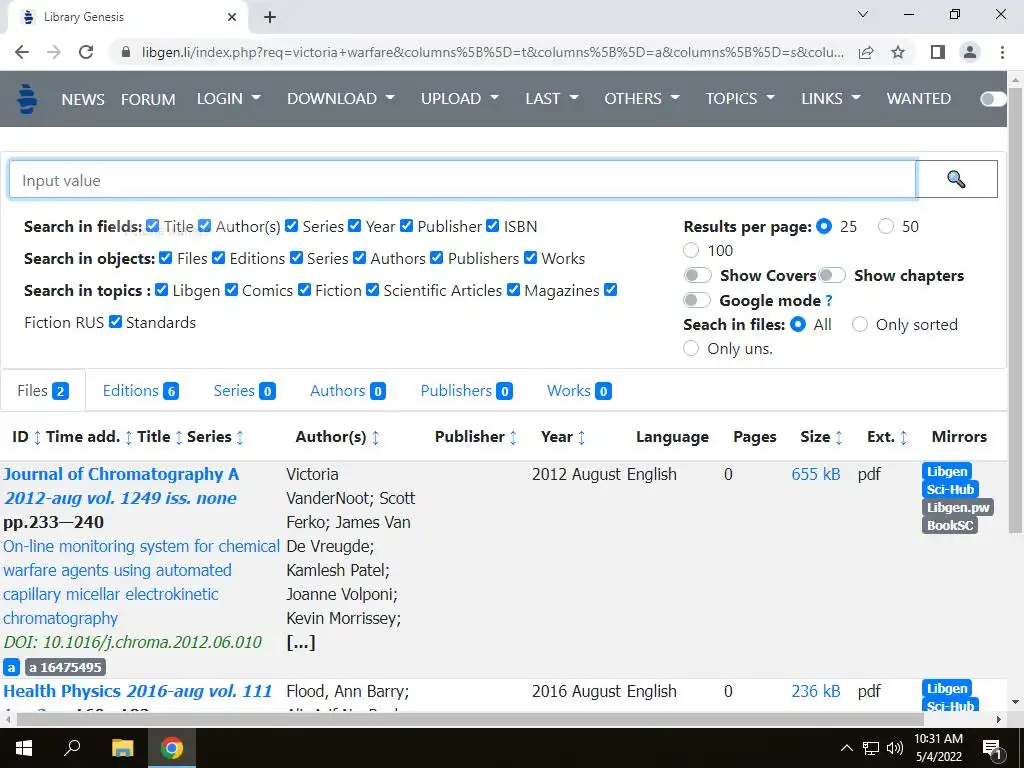Expand the UPLOAD dropdown menu
Screen dimensions: 1024x768
(460, 99)
